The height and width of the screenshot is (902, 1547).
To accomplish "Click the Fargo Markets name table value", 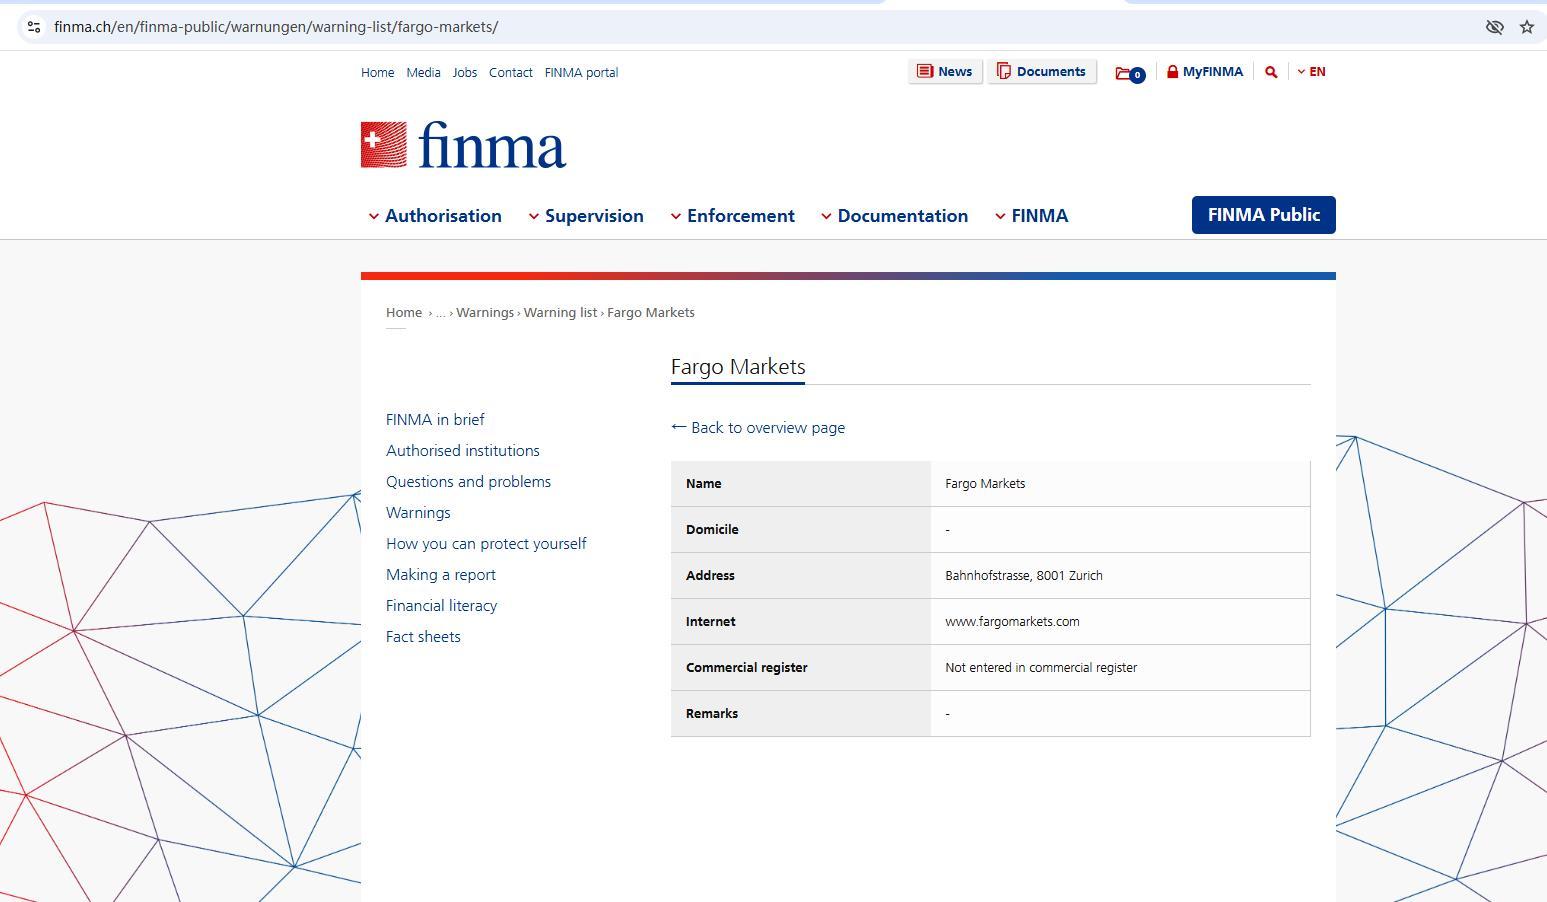I will pos(985,484).
